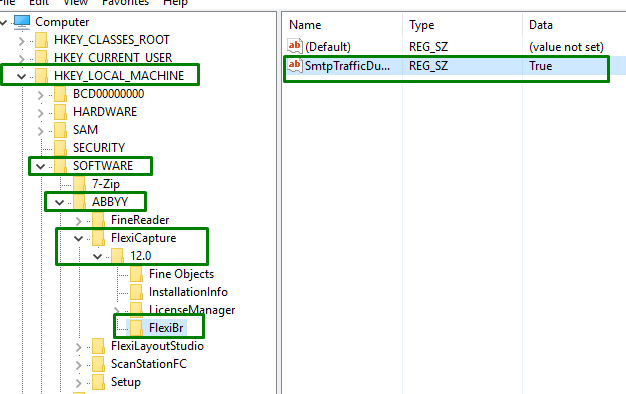626x394 pixels.
Task: Select the Computer tree label
Action: [62, 22]
